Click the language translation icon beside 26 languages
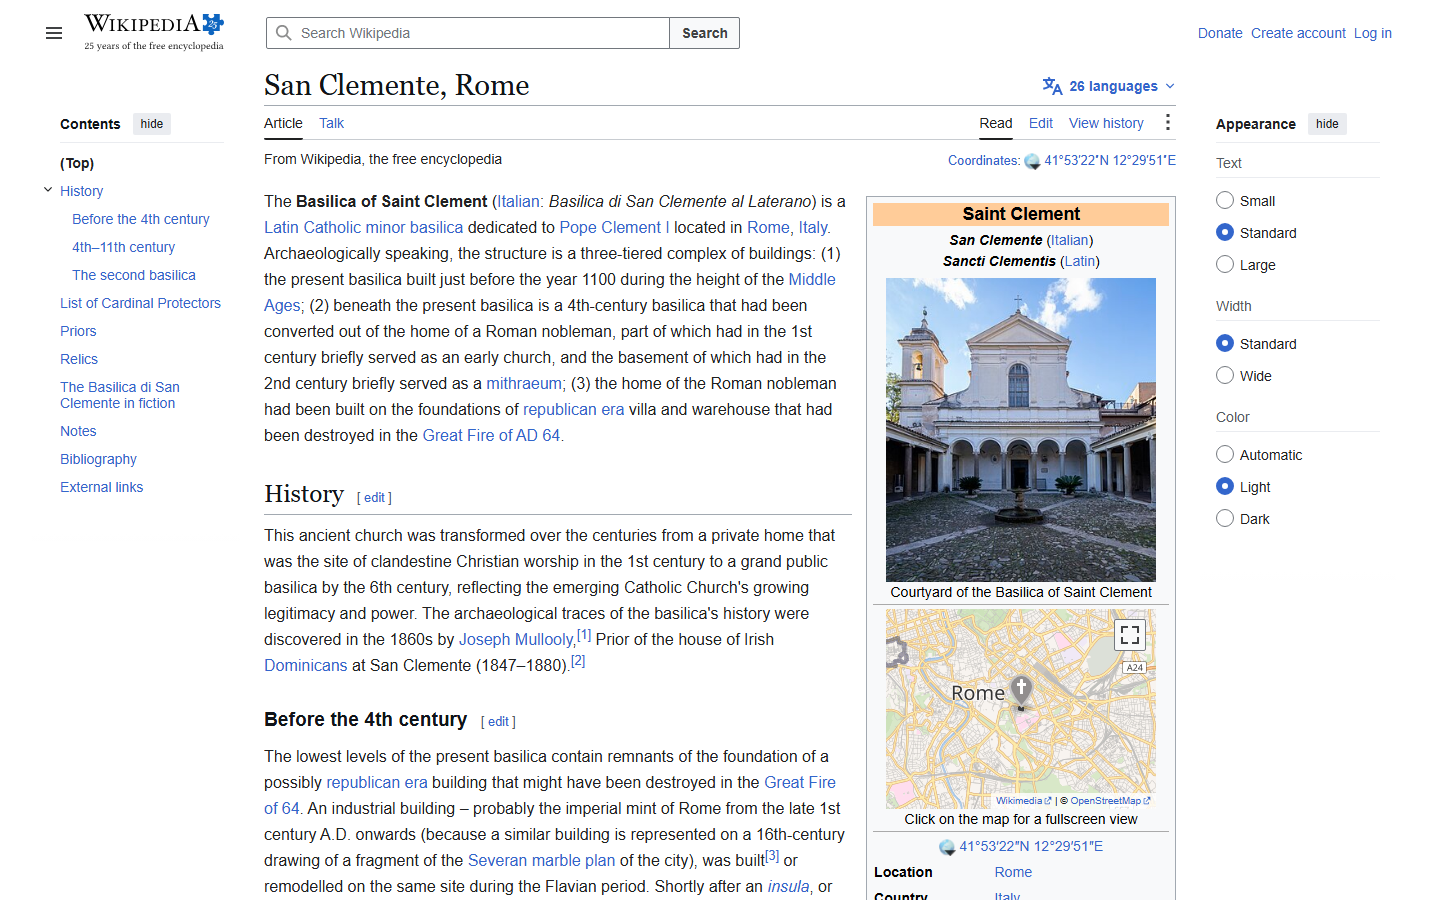1440x900 pixels. (x=1052, y=86)
